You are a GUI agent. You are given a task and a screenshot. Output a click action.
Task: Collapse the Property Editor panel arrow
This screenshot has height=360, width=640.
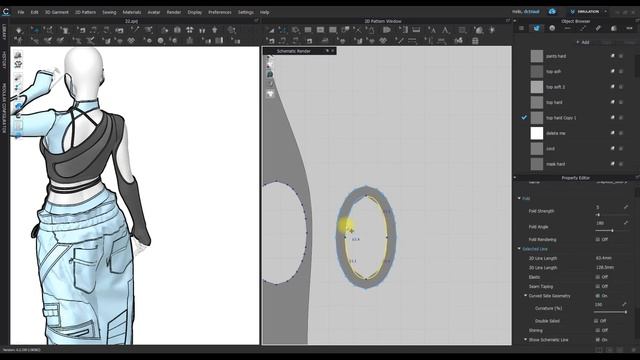click(x=515, y=178)
